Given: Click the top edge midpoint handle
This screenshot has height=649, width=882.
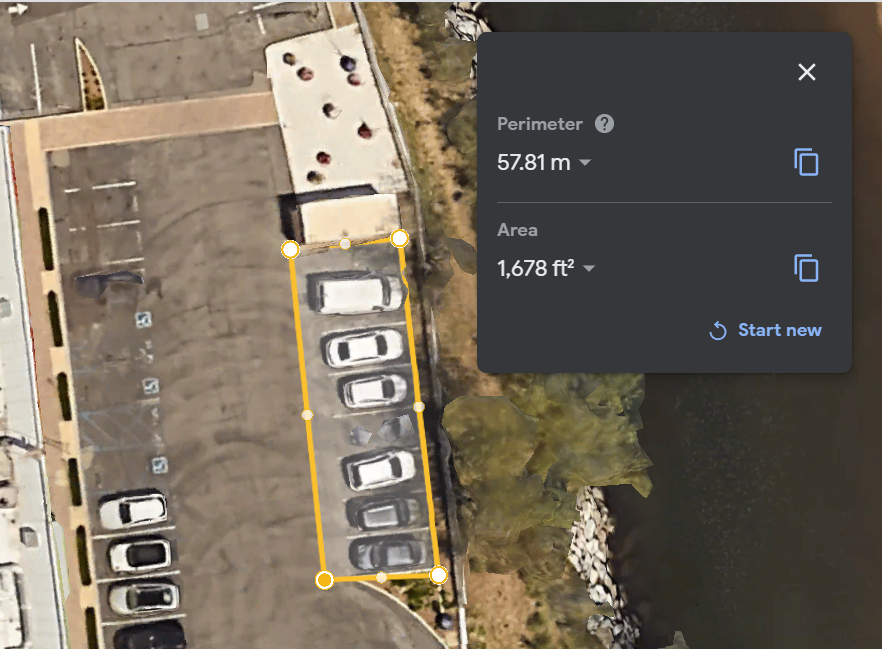Looking at the screenshot, I should [345, 244].
